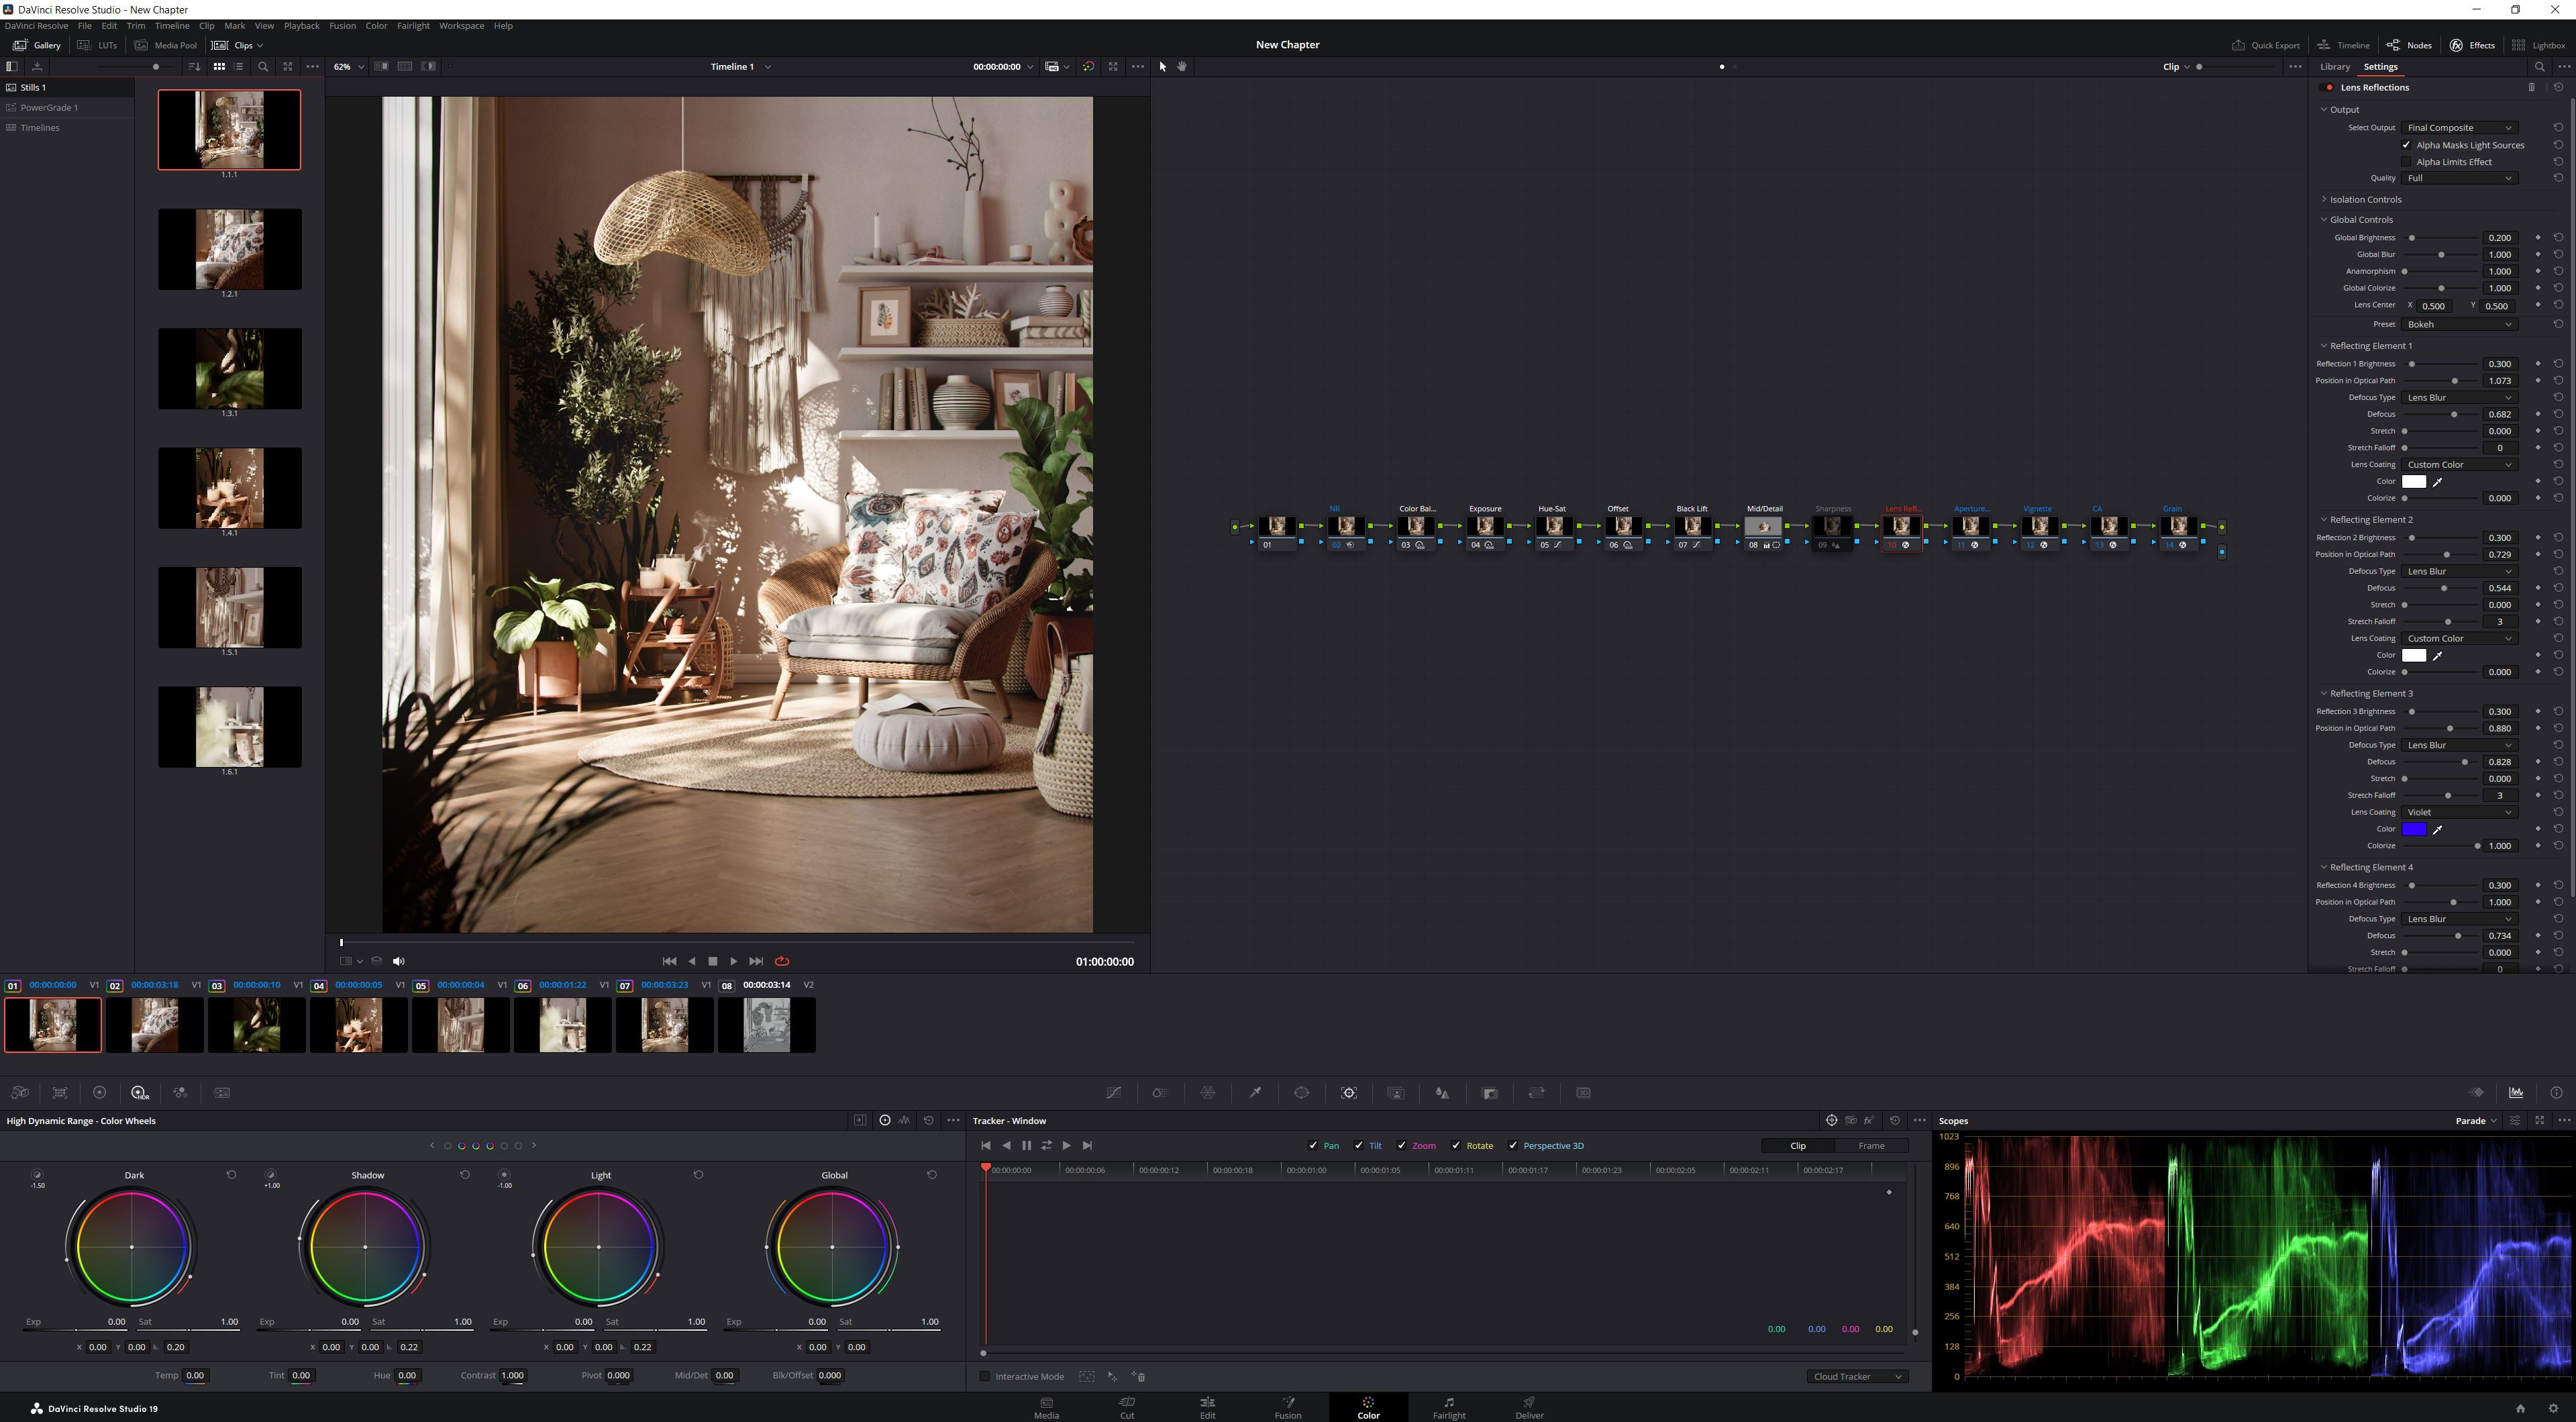Expand the Isolation Controls section
The width and height of the screenshot is (2576, 1422).
(2364, 199)
